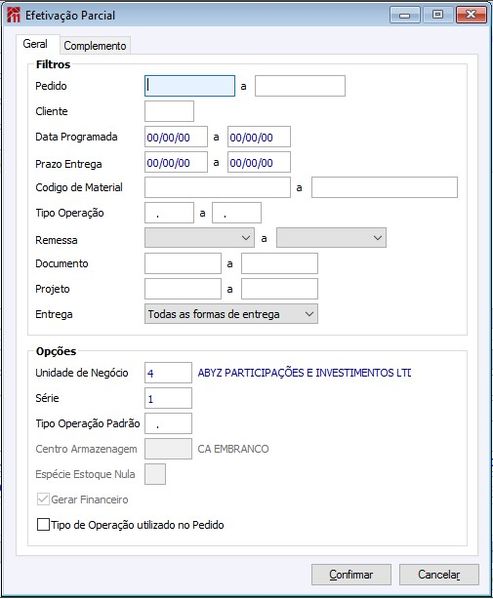
Task: Focus Codigo de Material start field
Action: [217, 187]
